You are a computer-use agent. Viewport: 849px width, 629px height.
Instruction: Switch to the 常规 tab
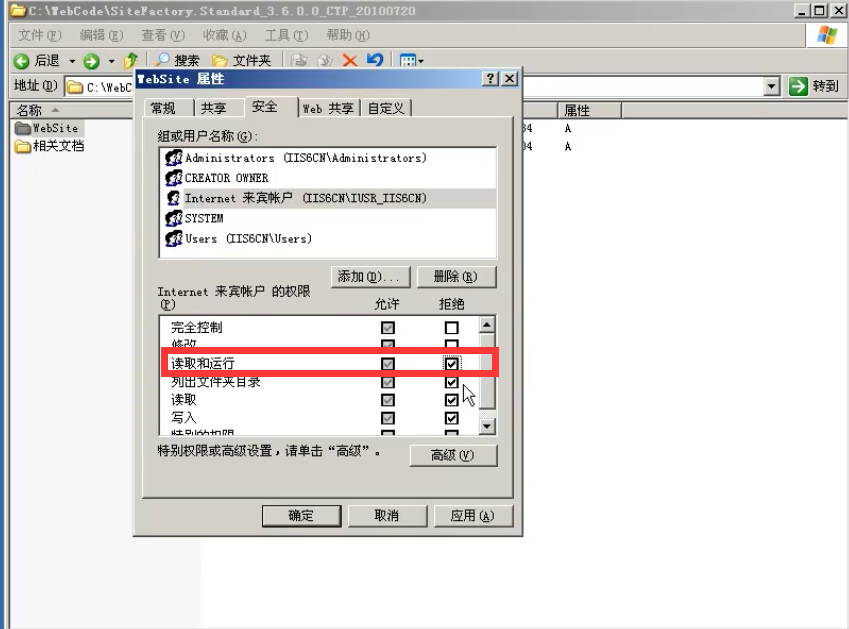[x=163, y=108]
